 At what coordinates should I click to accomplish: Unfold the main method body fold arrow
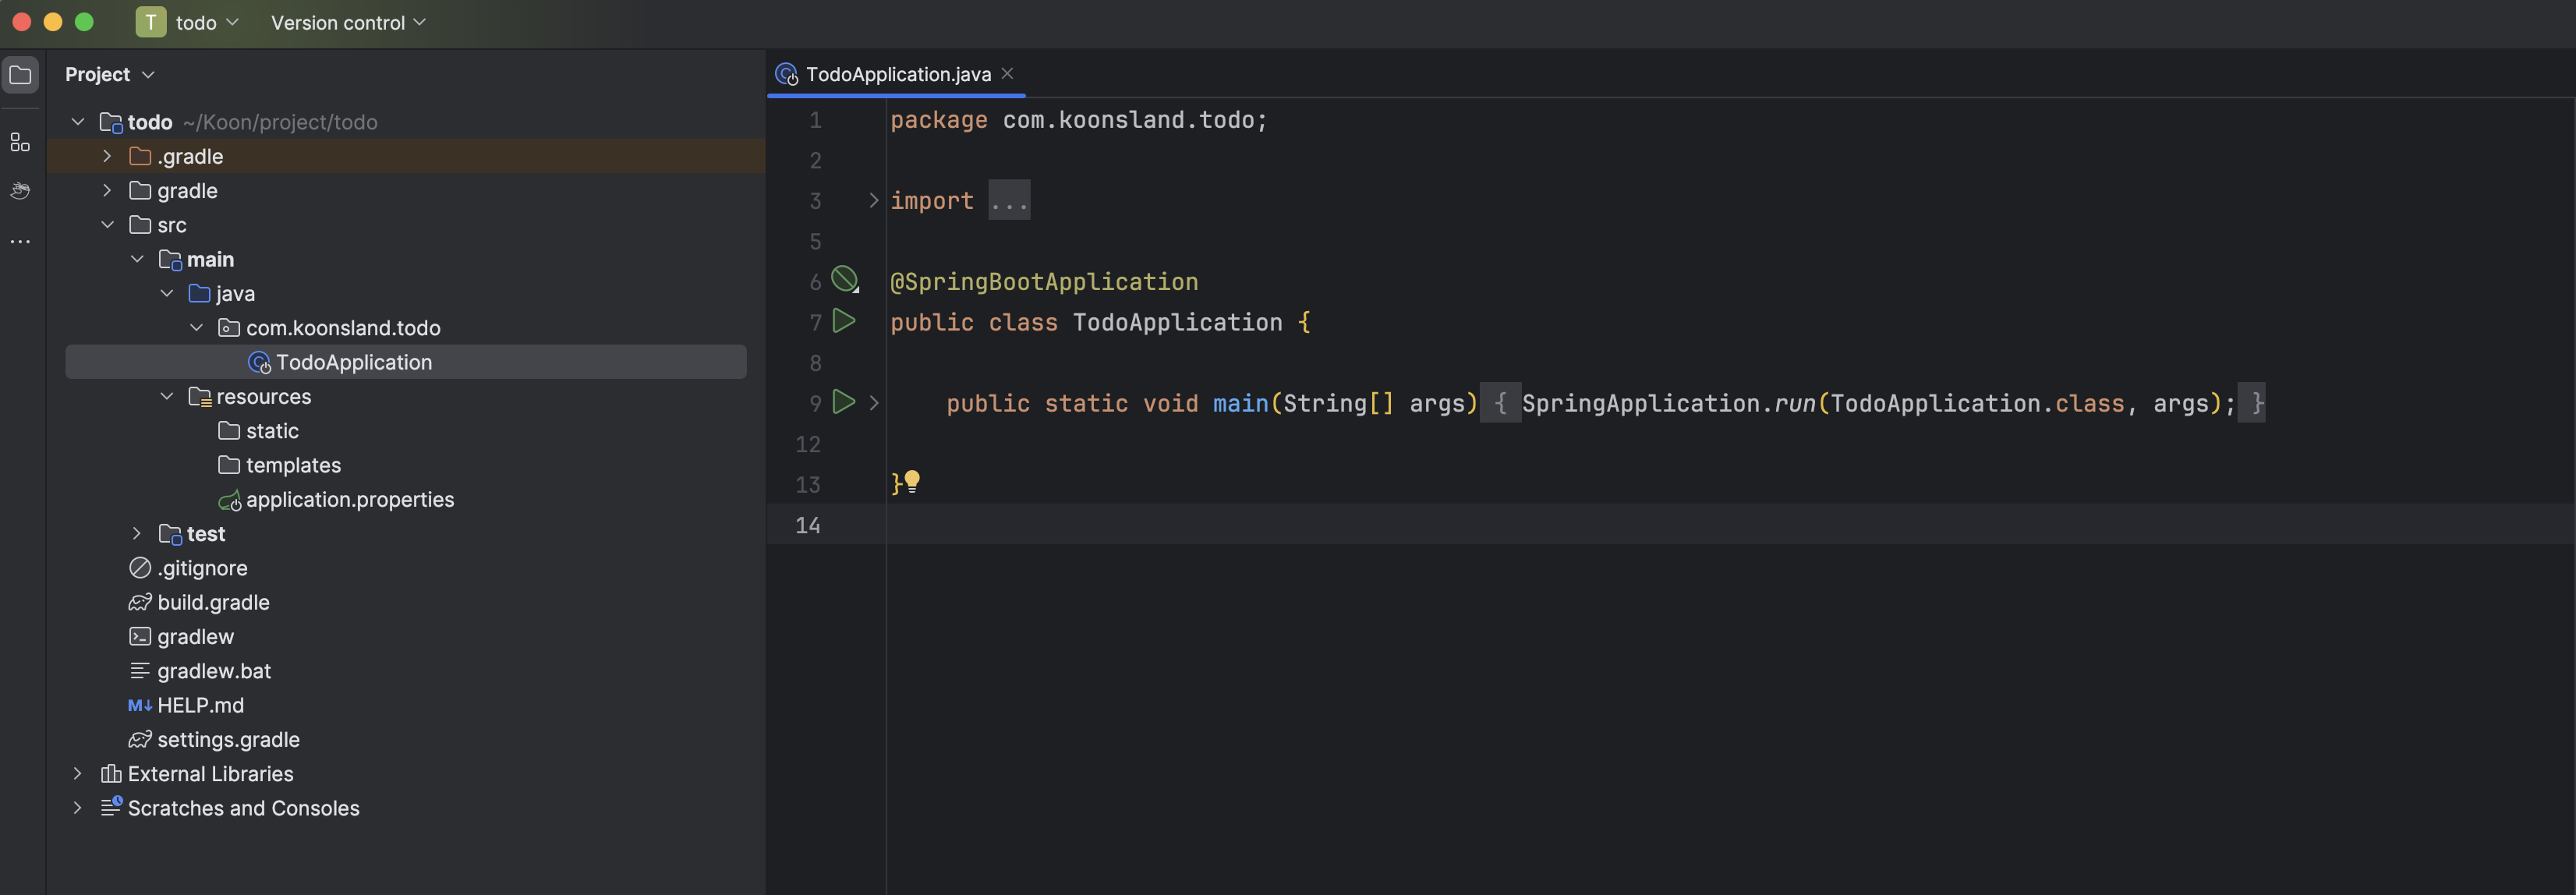(x=873, y=403)
